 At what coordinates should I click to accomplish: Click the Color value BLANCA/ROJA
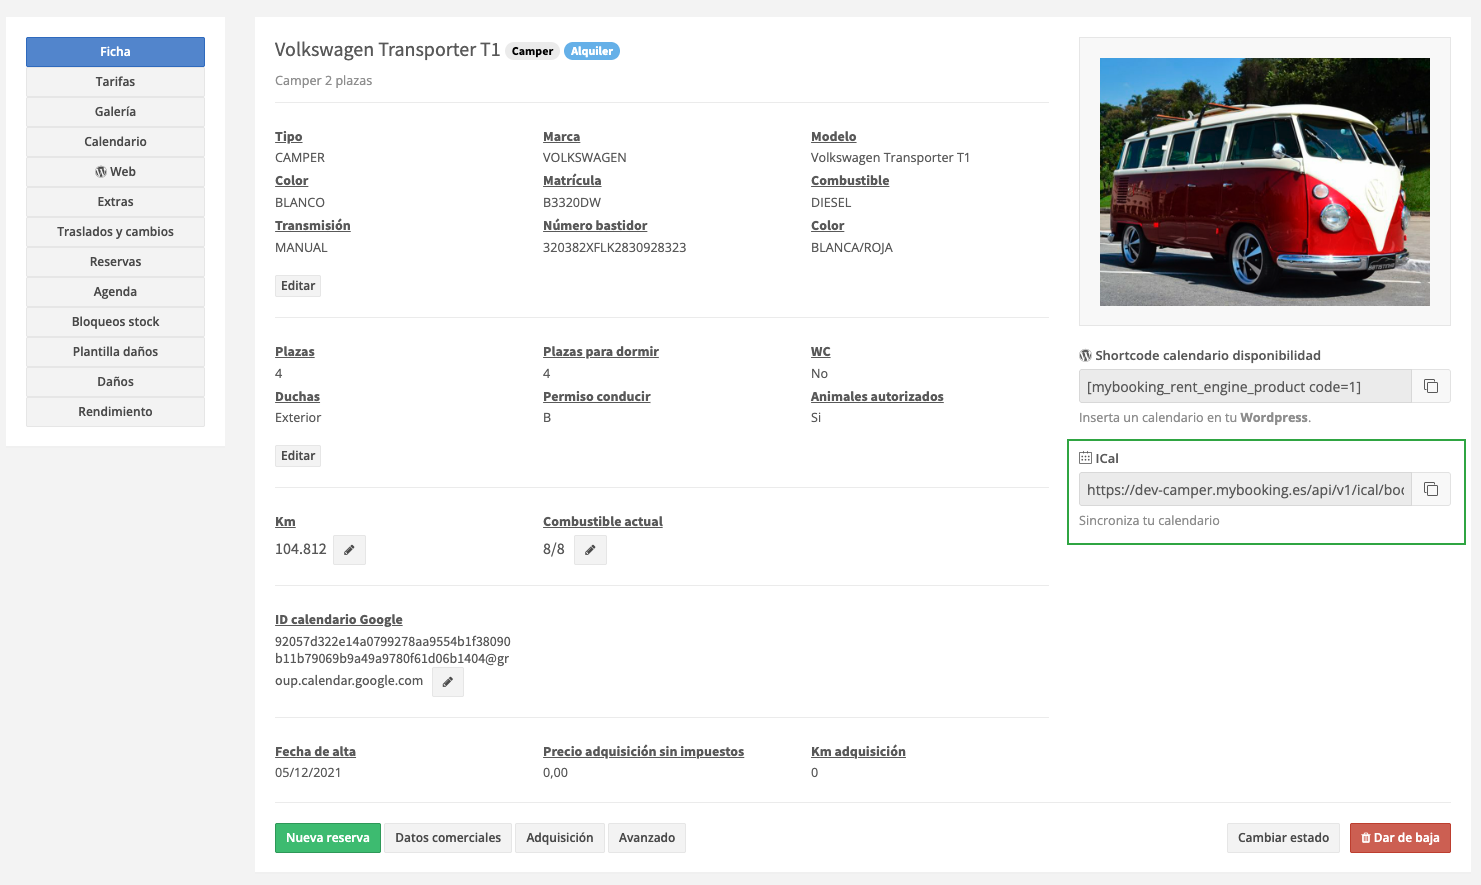click(852, 248)
